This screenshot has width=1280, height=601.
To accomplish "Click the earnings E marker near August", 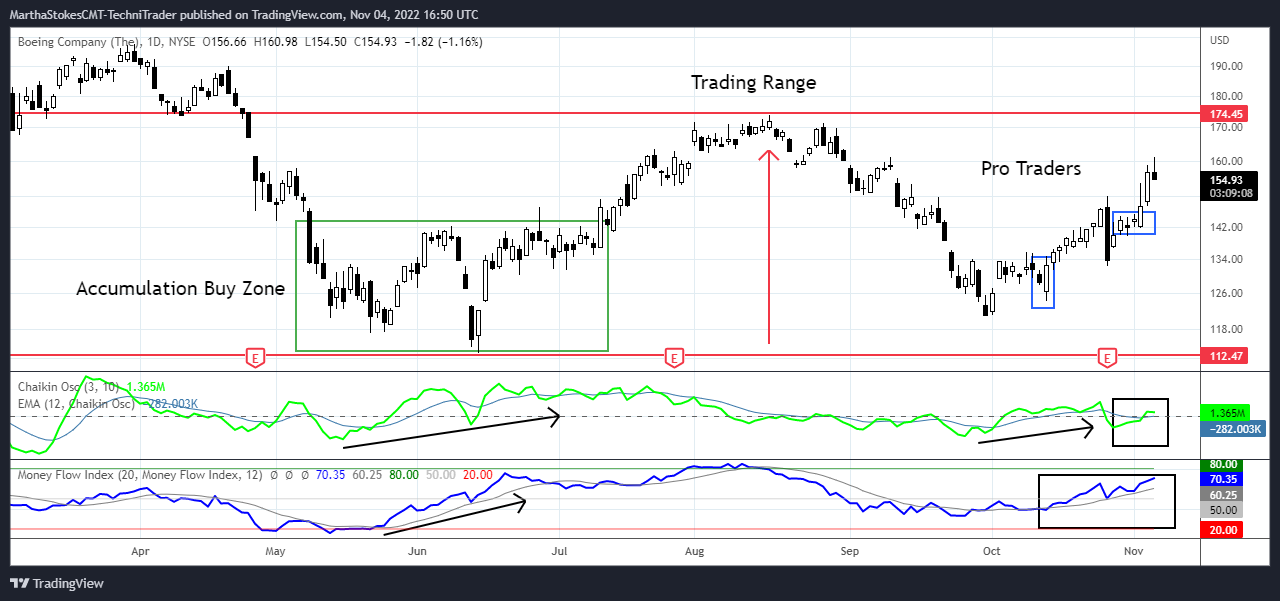I will (x=675, y=357).
